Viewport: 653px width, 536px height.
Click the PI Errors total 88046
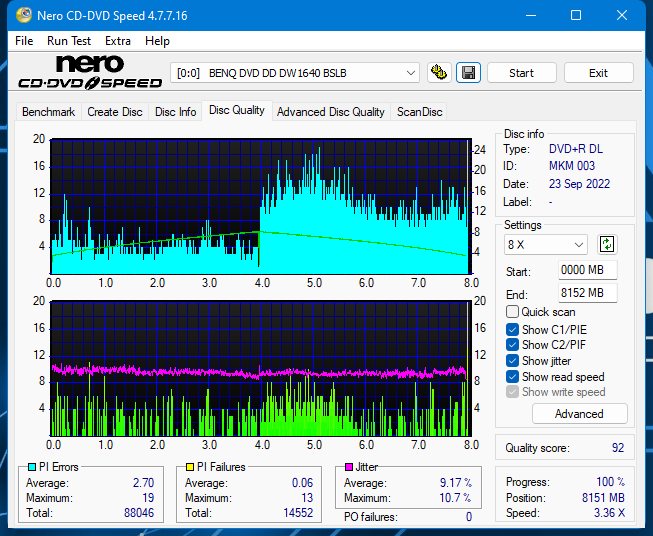pyautogui.click(x=139, y=512)
